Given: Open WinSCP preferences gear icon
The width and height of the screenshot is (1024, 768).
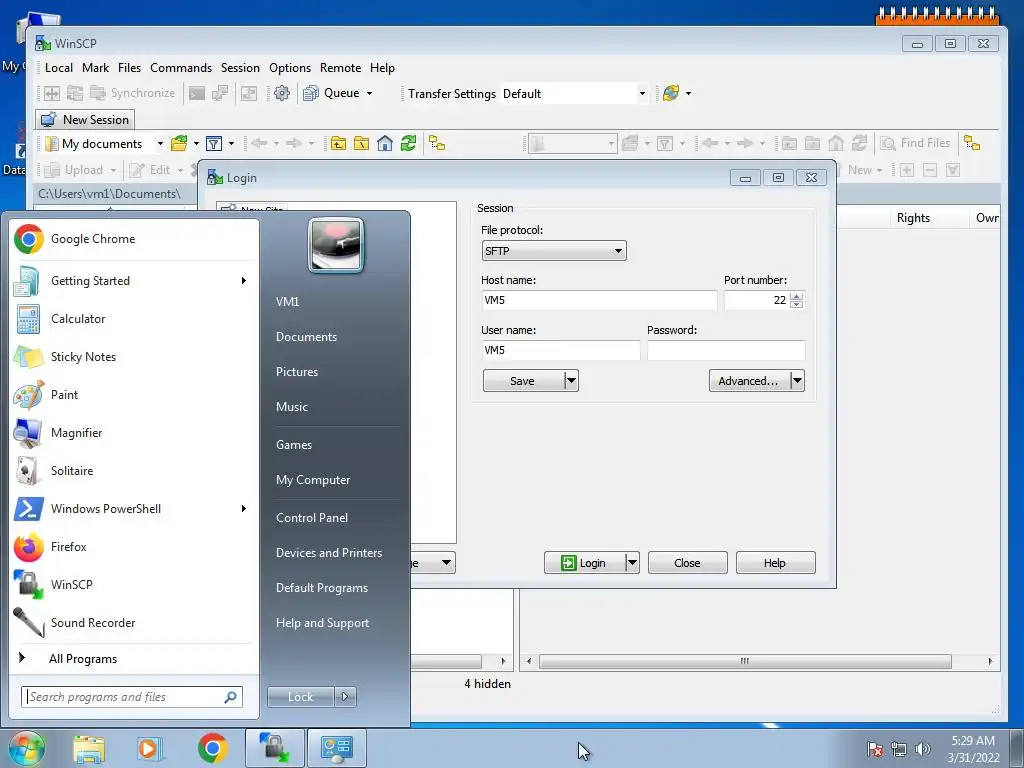Looking at the screenshot, I should [x=281, y=93].
